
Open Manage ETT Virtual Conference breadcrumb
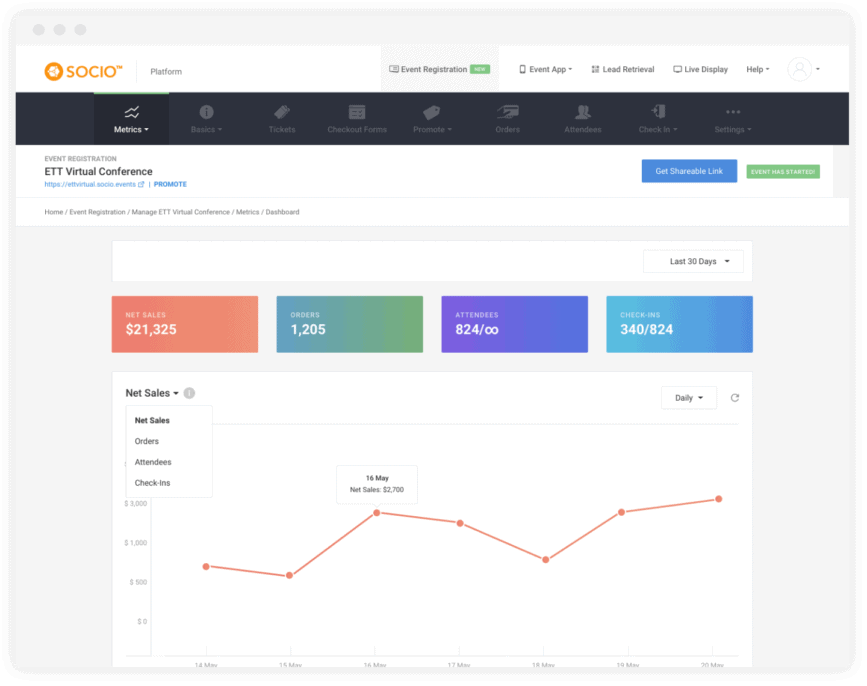click(x=181, y=212)
